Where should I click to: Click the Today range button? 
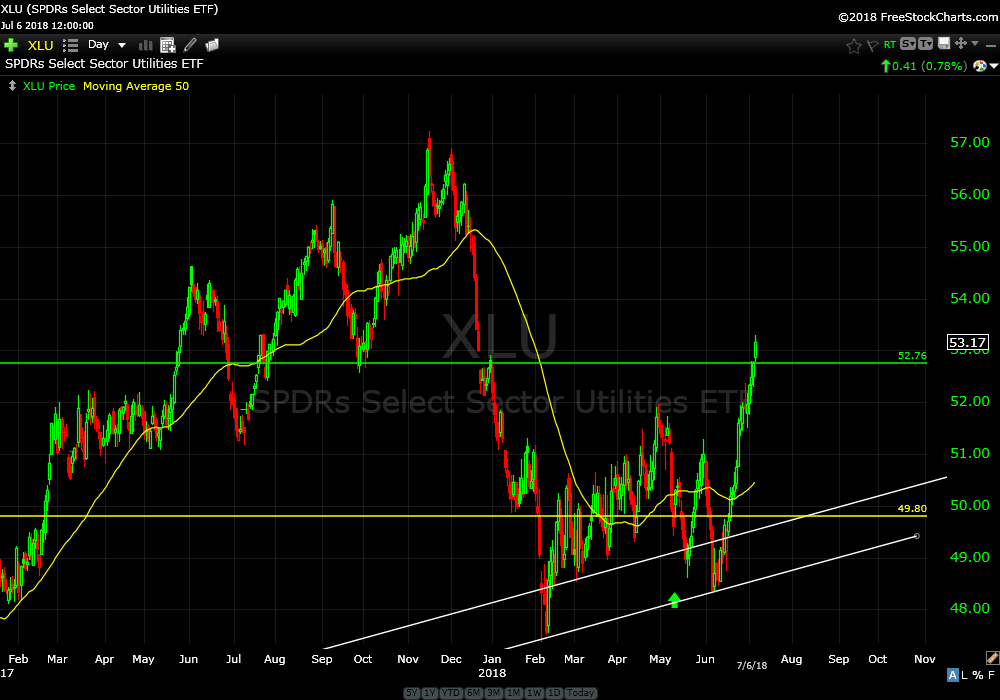tap(580, 693)
